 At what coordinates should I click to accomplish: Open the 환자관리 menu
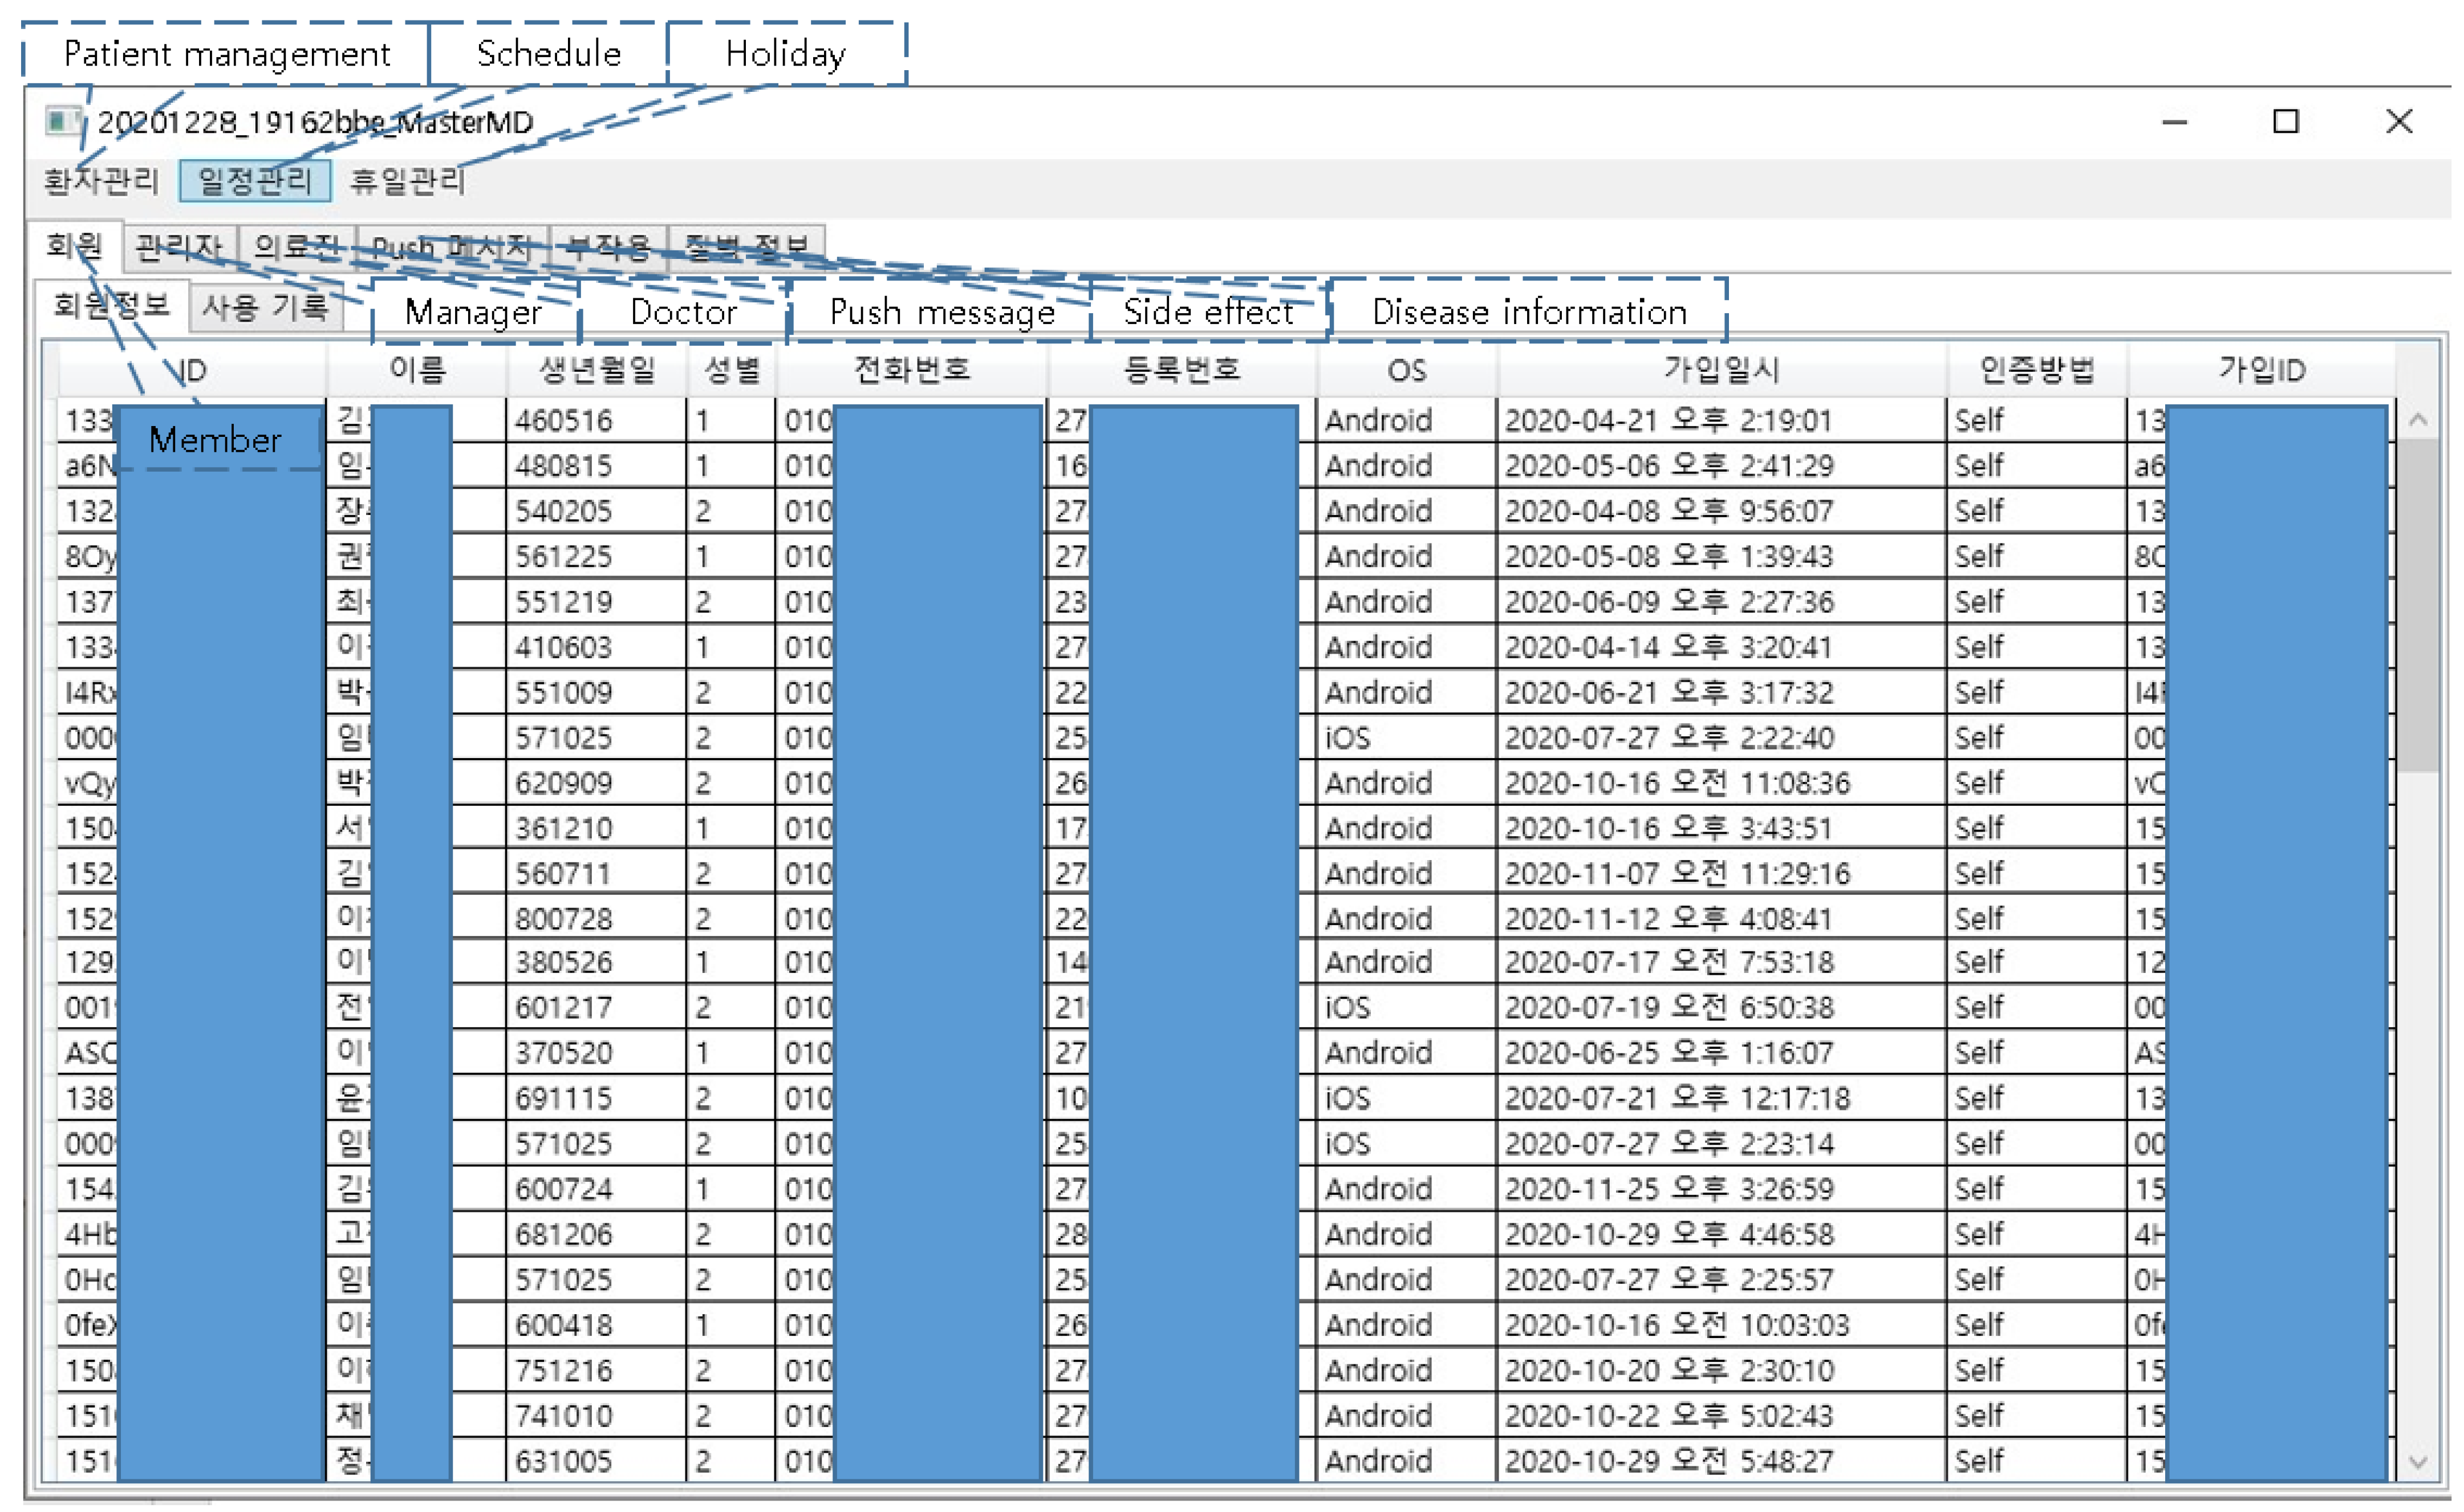(x=101, y=181)
